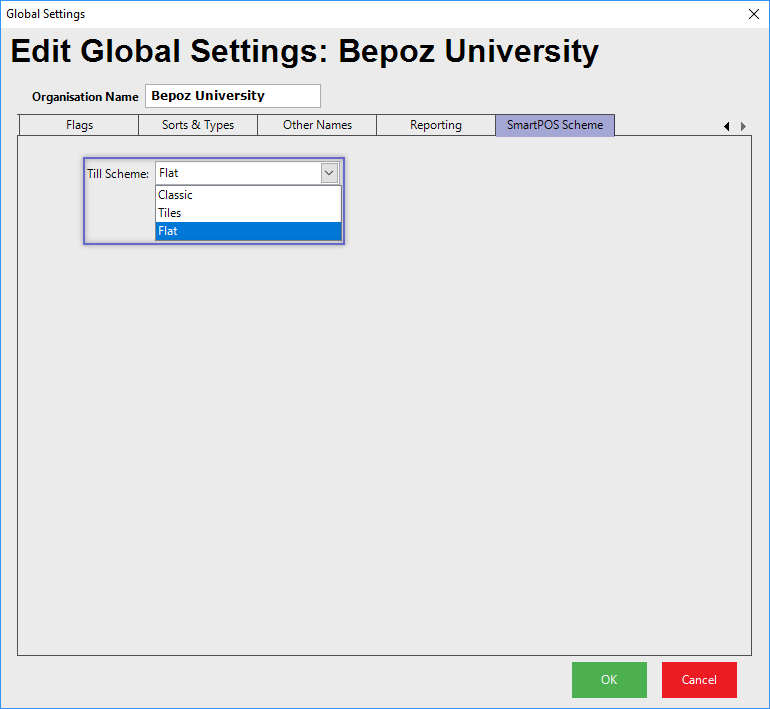
Task: Open the Flags tab
Action: (x=79, y=125)
